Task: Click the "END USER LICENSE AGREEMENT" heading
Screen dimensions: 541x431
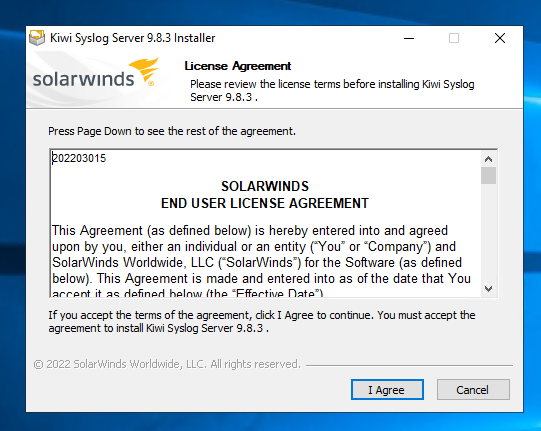Action: [x=265, y=203]
